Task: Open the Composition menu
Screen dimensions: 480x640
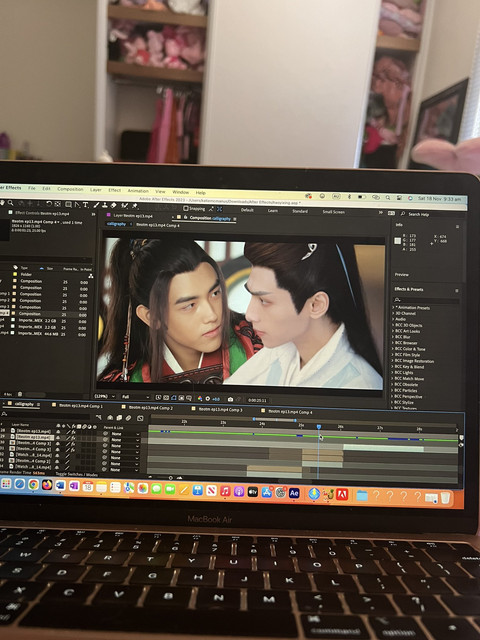Action: click(x=70, y=189)
